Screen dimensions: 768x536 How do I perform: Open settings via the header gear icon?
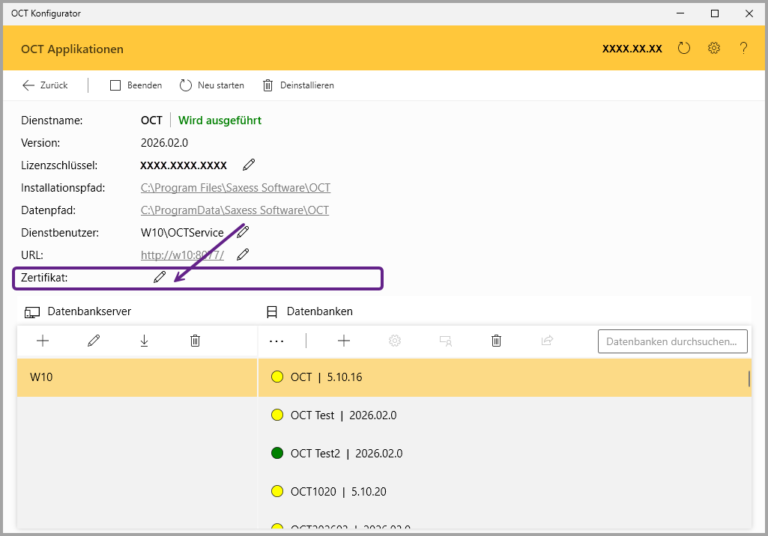pos(714,48)
